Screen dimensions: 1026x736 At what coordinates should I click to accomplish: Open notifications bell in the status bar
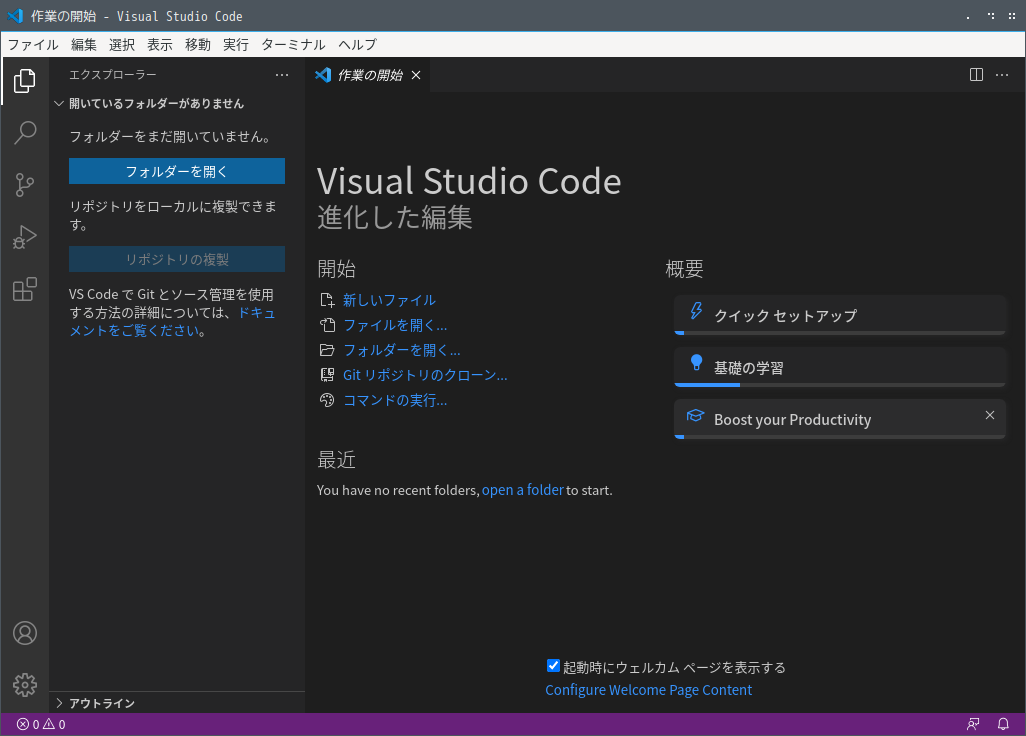[1003, 724]
